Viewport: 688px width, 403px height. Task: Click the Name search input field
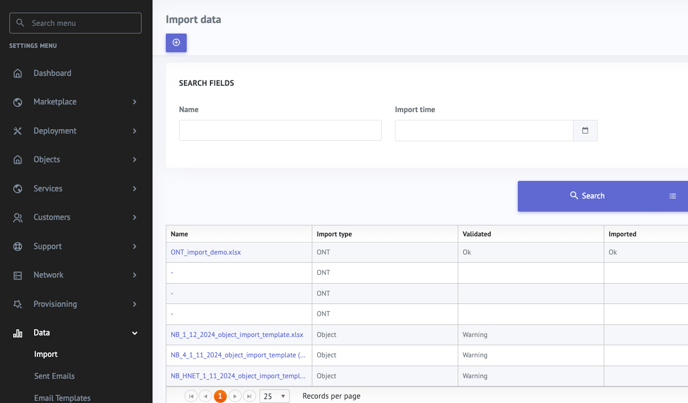tap(280, 130)
